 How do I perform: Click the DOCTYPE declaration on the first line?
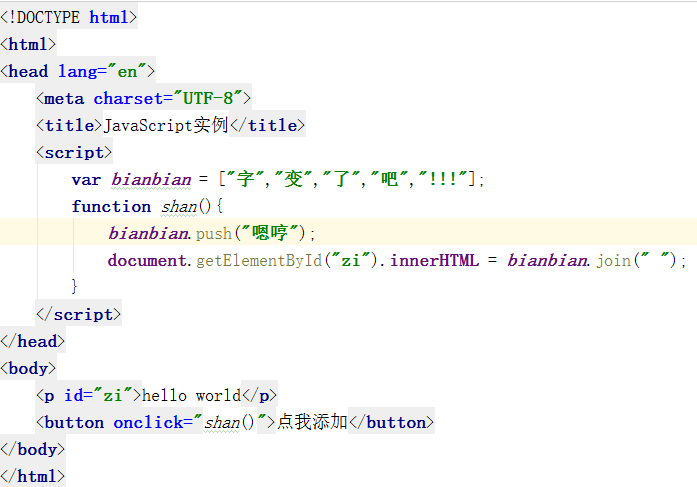pos(69,17)
